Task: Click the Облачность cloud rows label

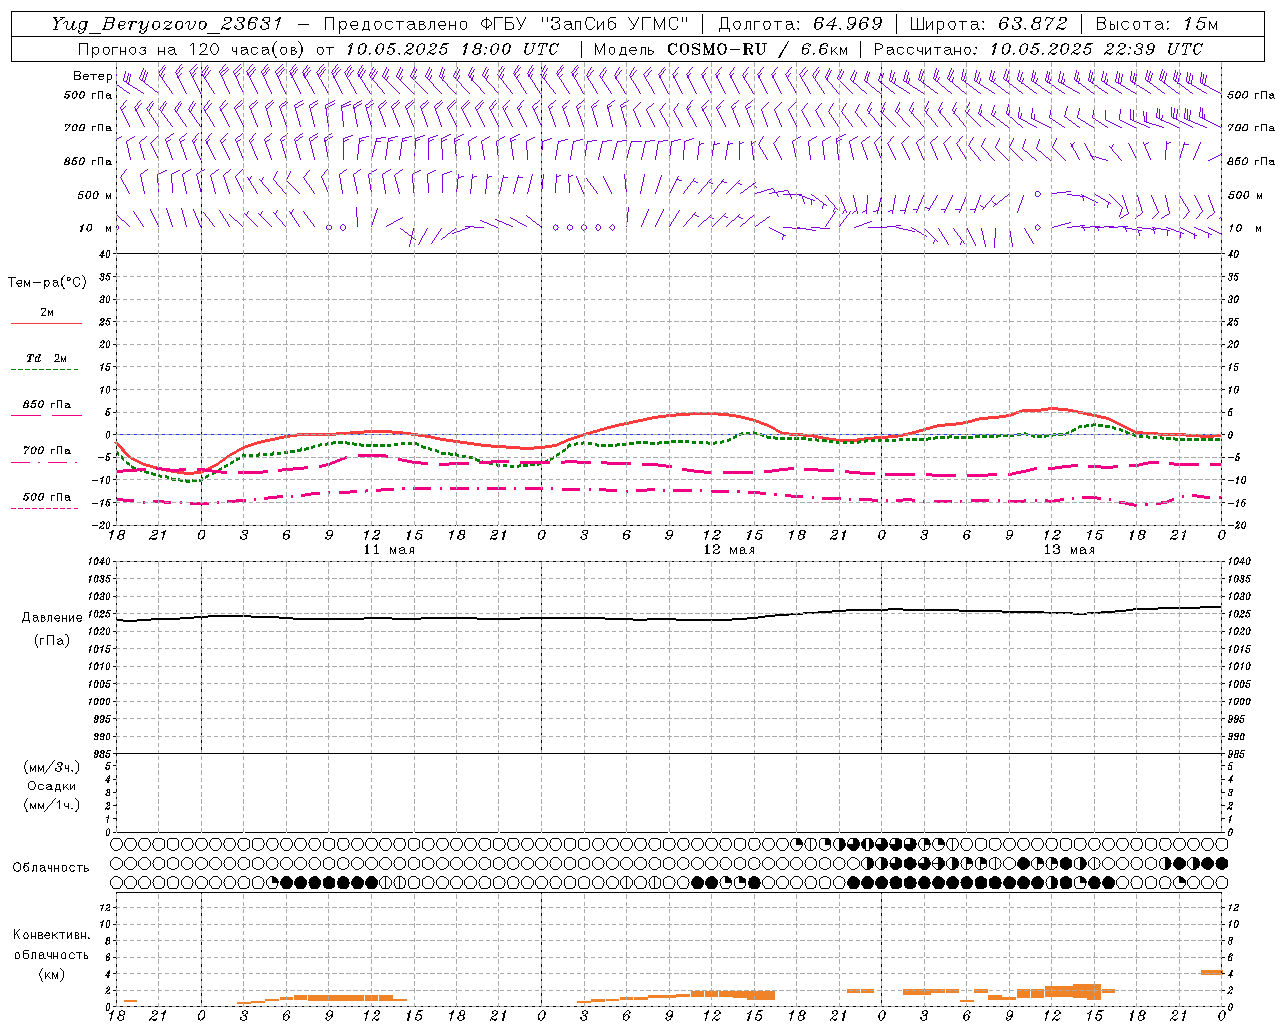Action: click(51, 867)
